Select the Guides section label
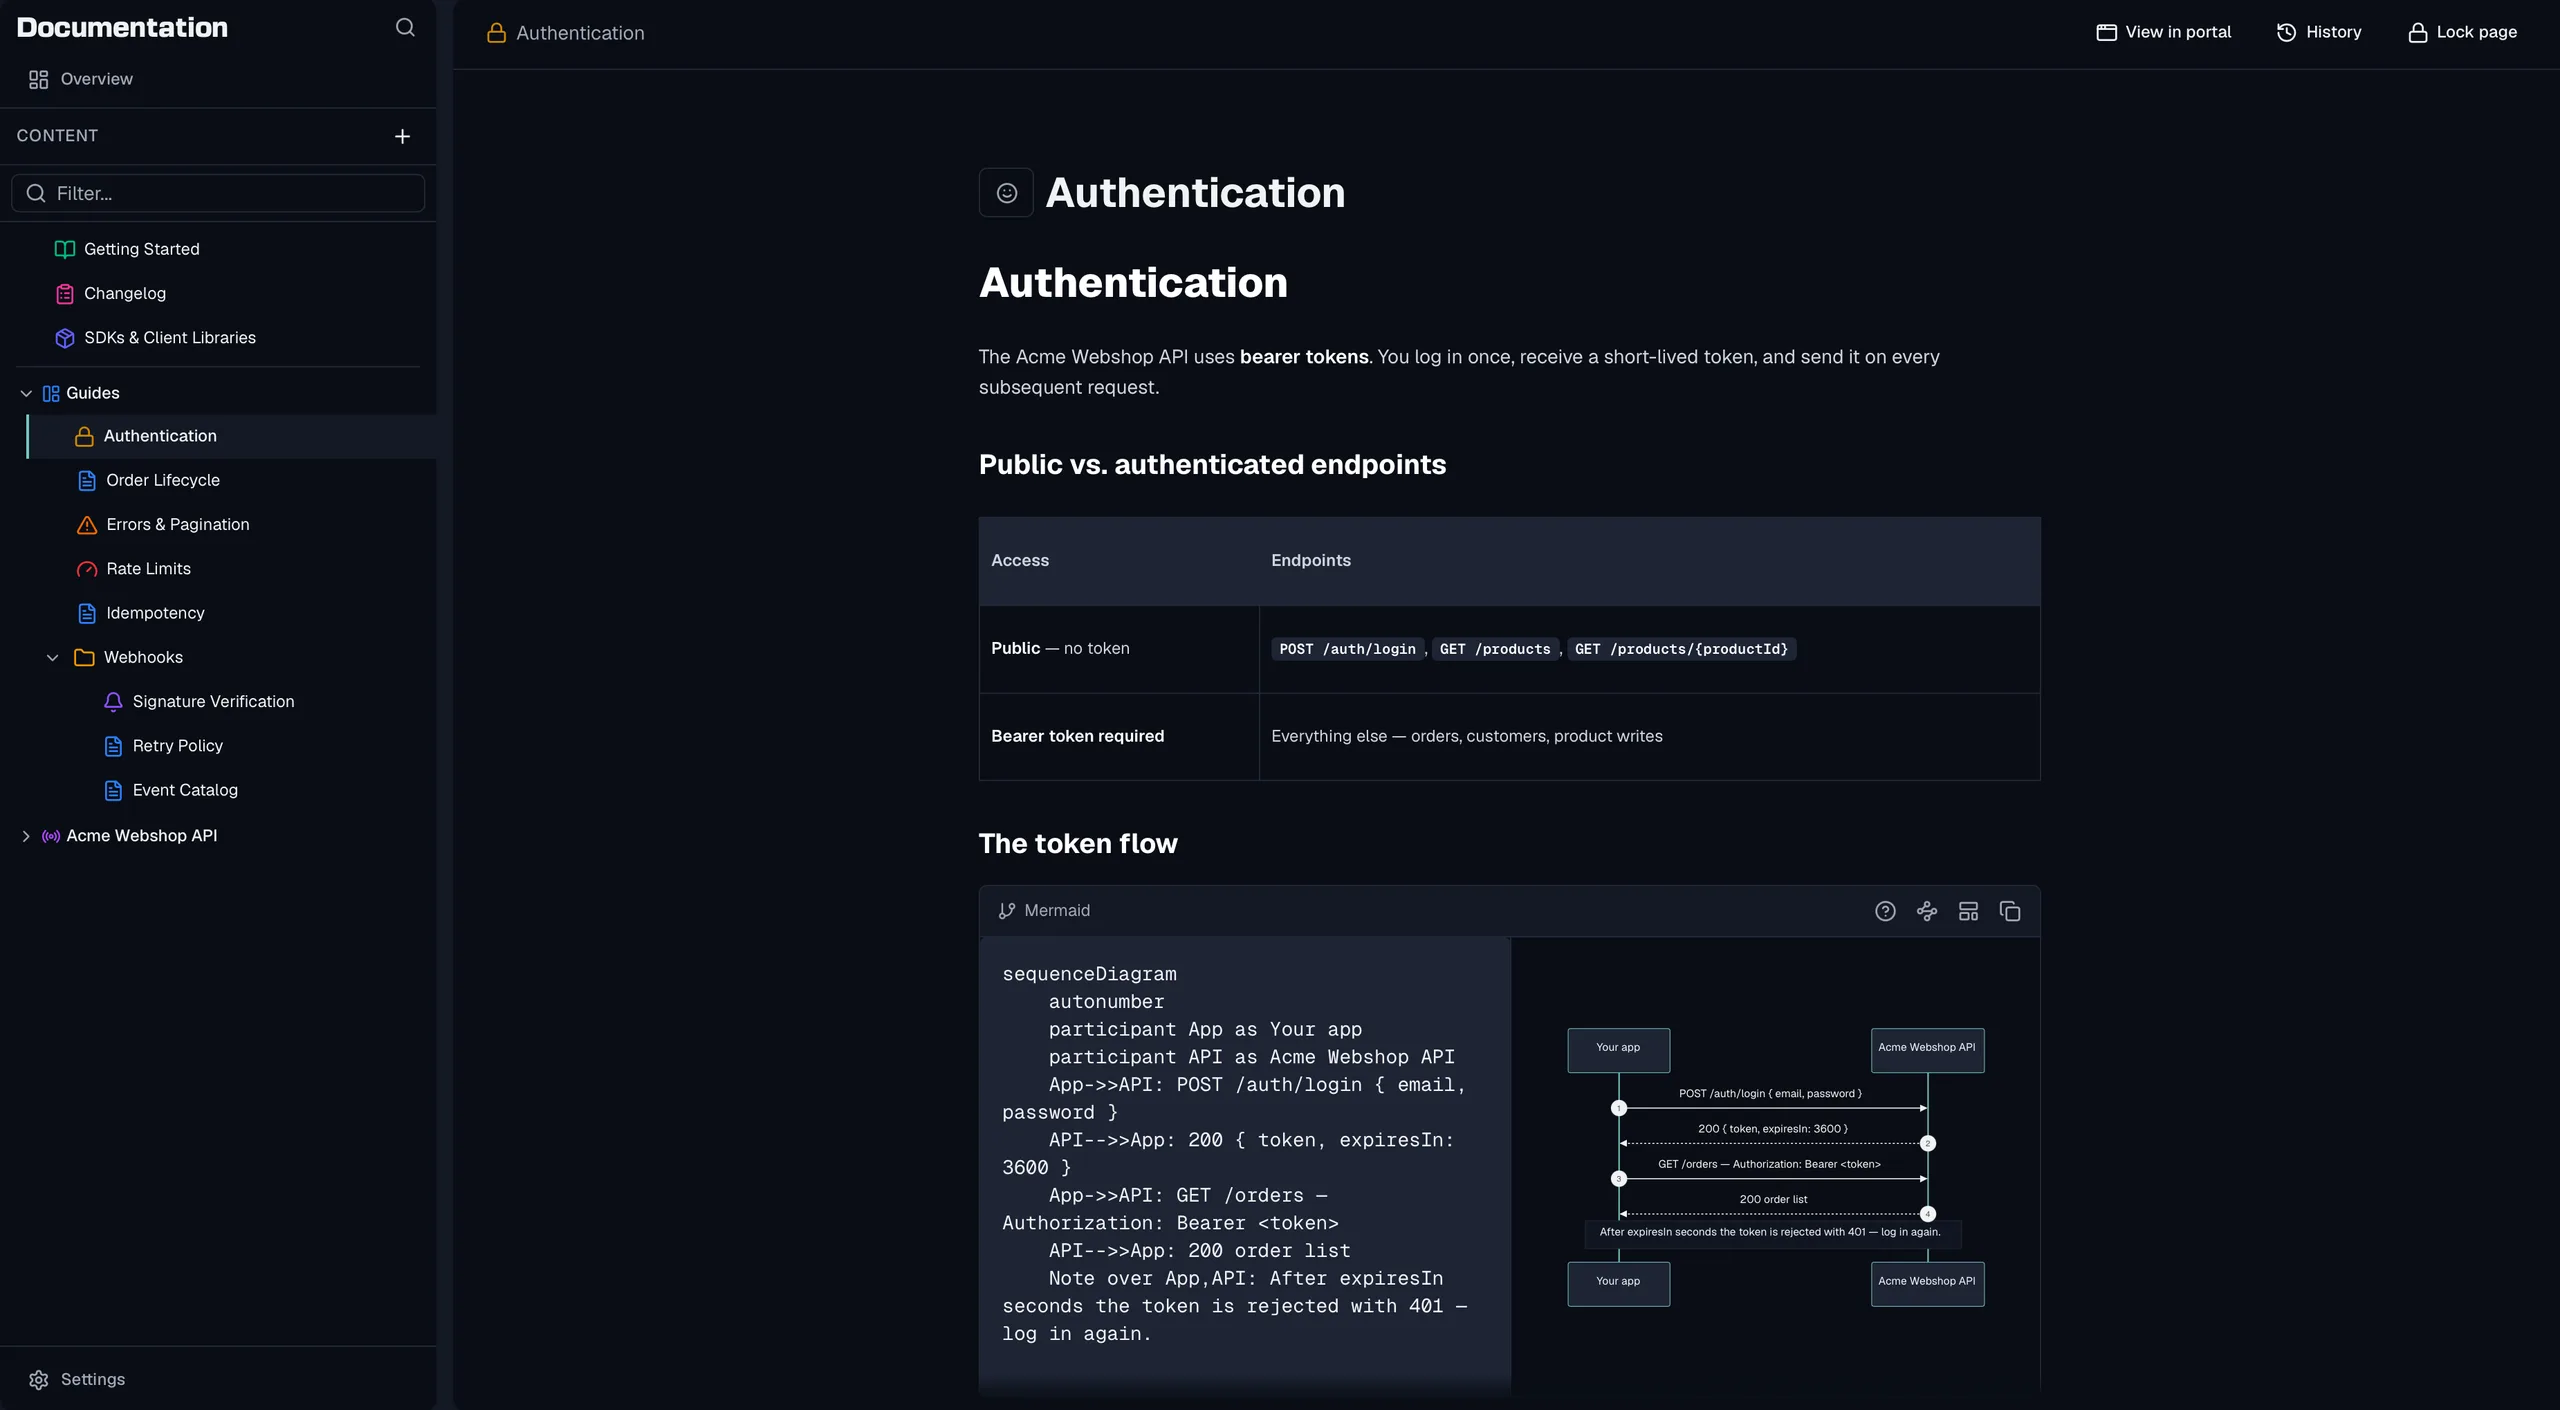 point(92,393)
